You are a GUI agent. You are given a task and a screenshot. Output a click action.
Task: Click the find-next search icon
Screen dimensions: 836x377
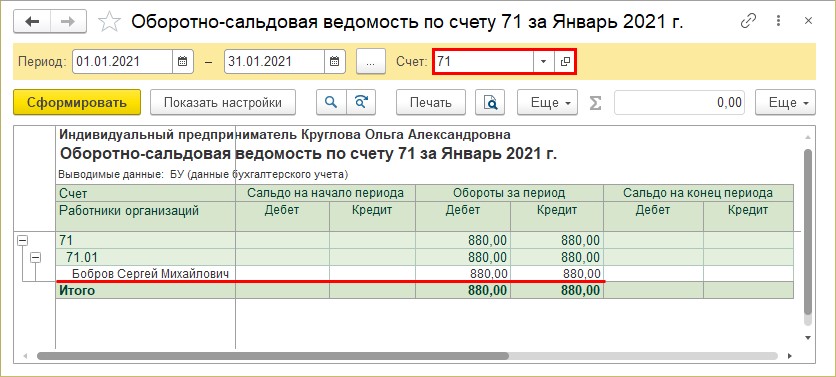[x=361, y=102]
